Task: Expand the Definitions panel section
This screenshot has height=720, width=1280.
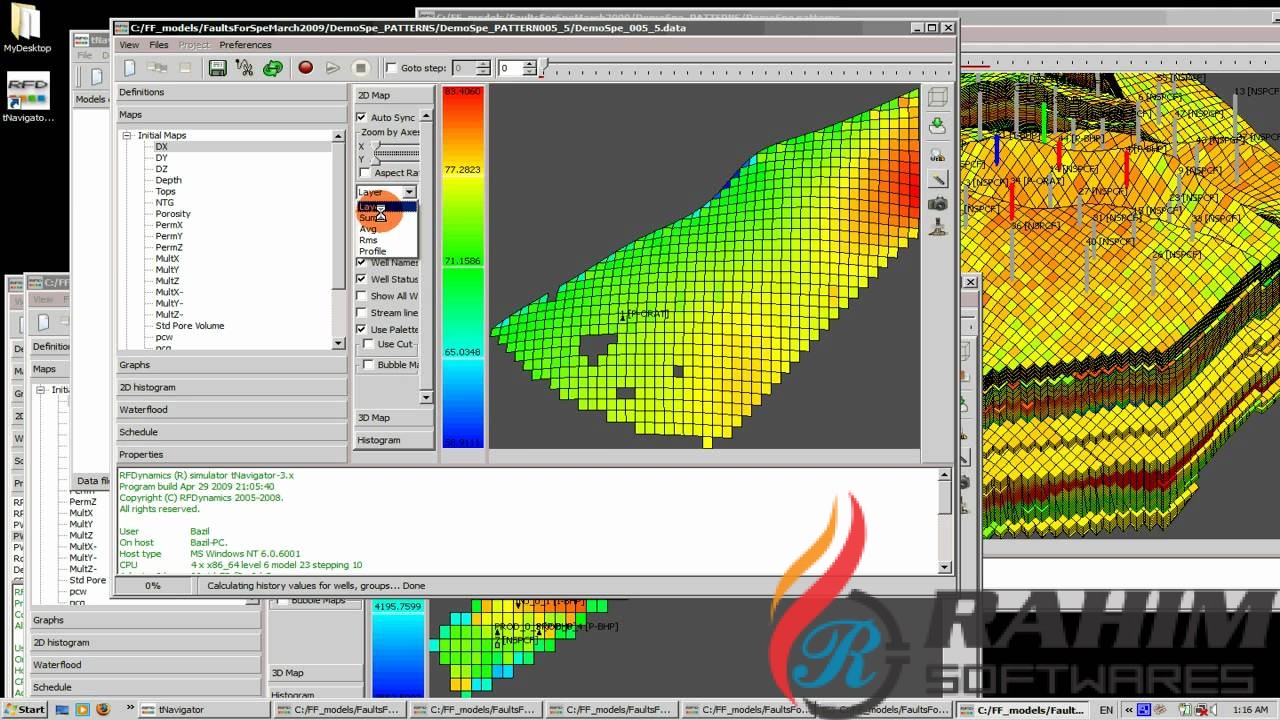Action: click(232, 92)
